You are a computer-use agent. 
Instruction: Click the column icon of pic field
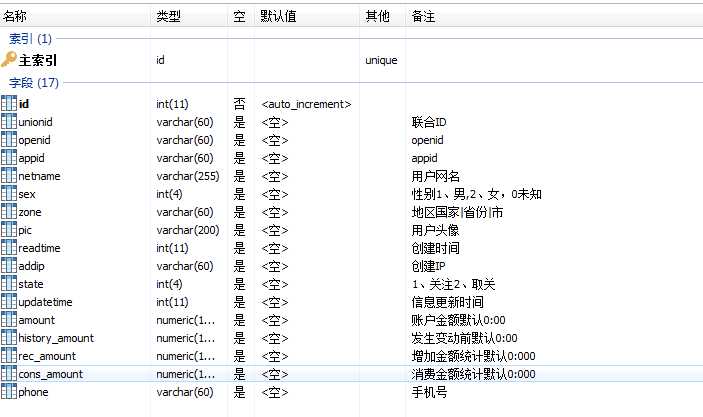(9, 230)
